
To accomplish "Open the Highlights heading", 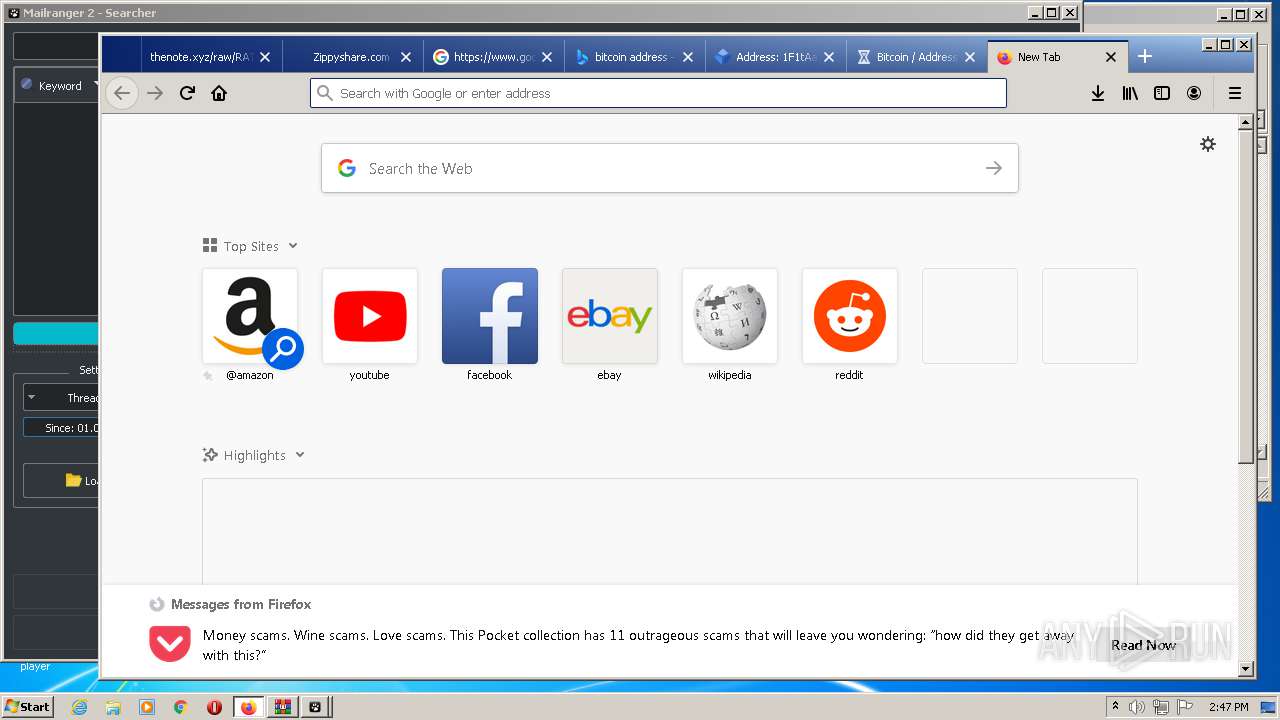I will [x=255, y=455].
